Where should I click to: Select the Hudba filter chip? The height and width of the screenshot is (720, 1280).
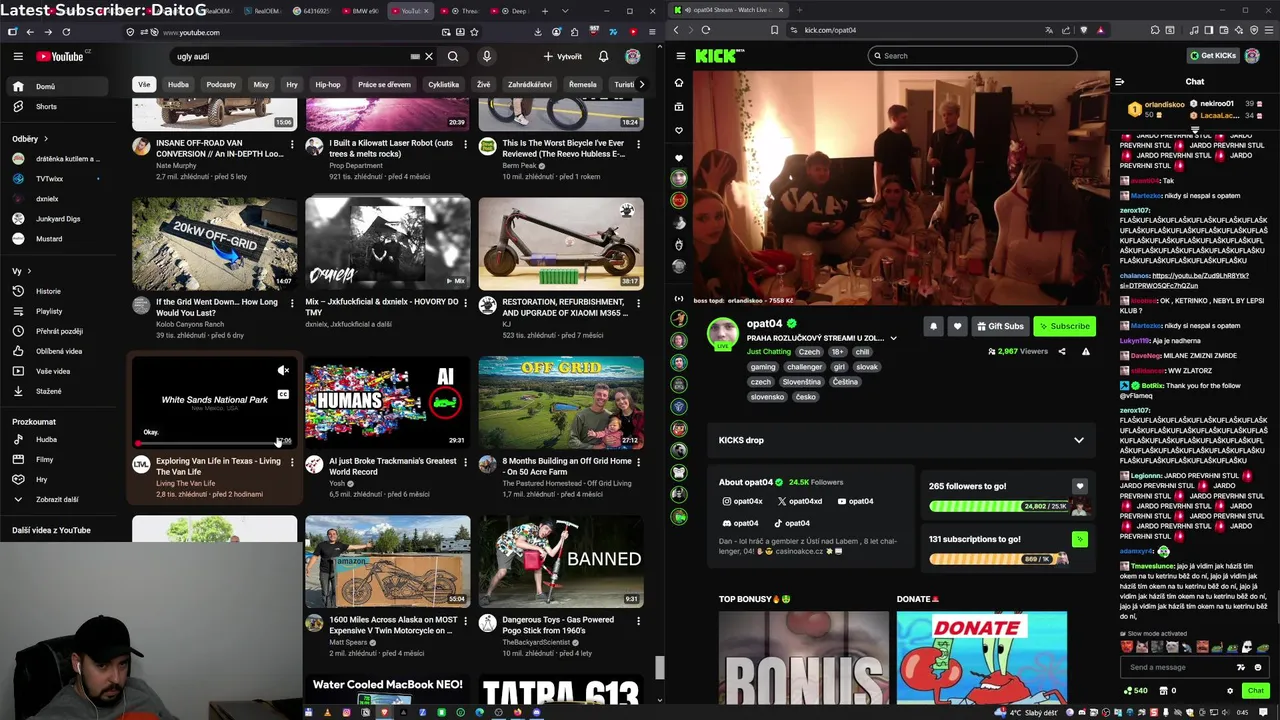click(x=178, y=85)
